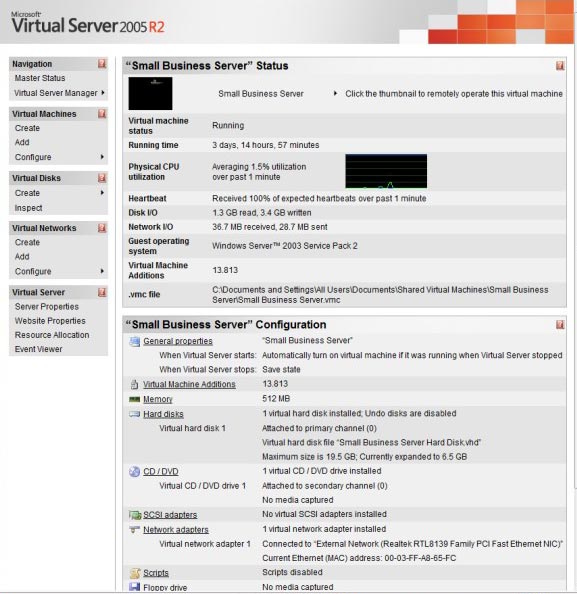Click the Scripts scroll icon
This screenshot has width=577, height=594.
coord(135,573)
